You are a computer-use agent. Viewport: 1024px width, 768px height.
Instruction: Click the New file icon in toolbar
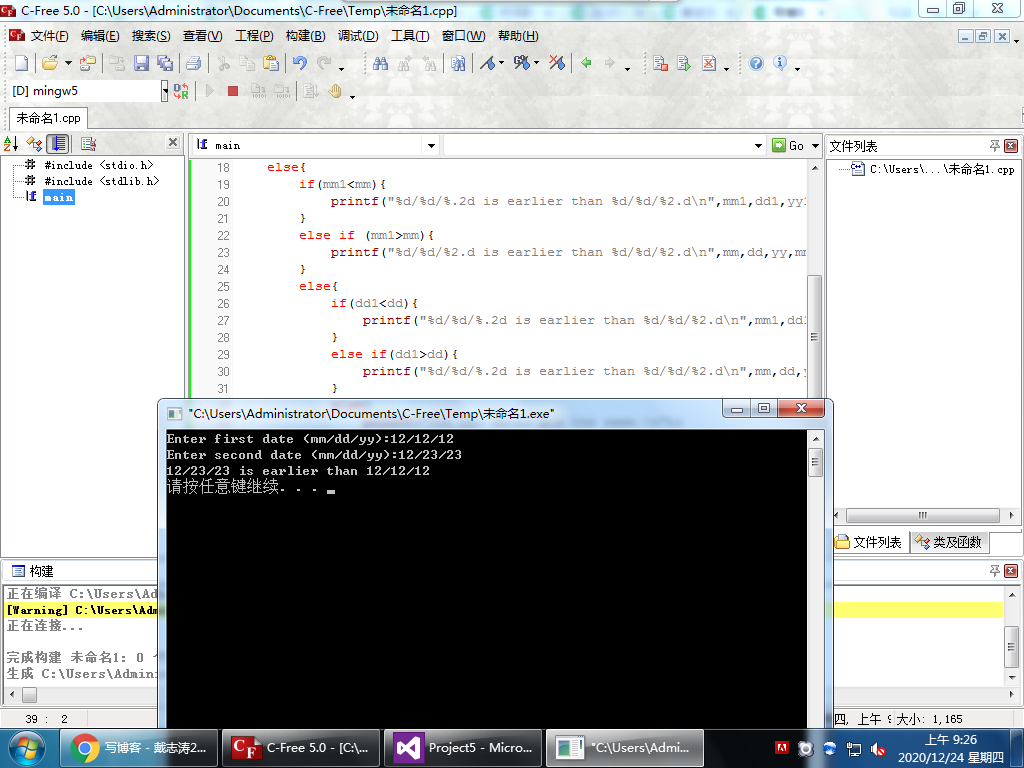pyautogui.click(x=20, y=63)
